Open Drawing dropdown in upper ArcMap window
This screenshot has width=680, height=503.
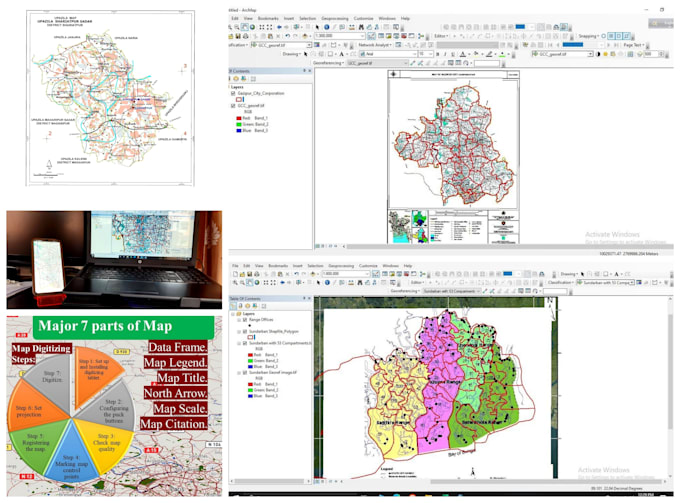[292, 54]
